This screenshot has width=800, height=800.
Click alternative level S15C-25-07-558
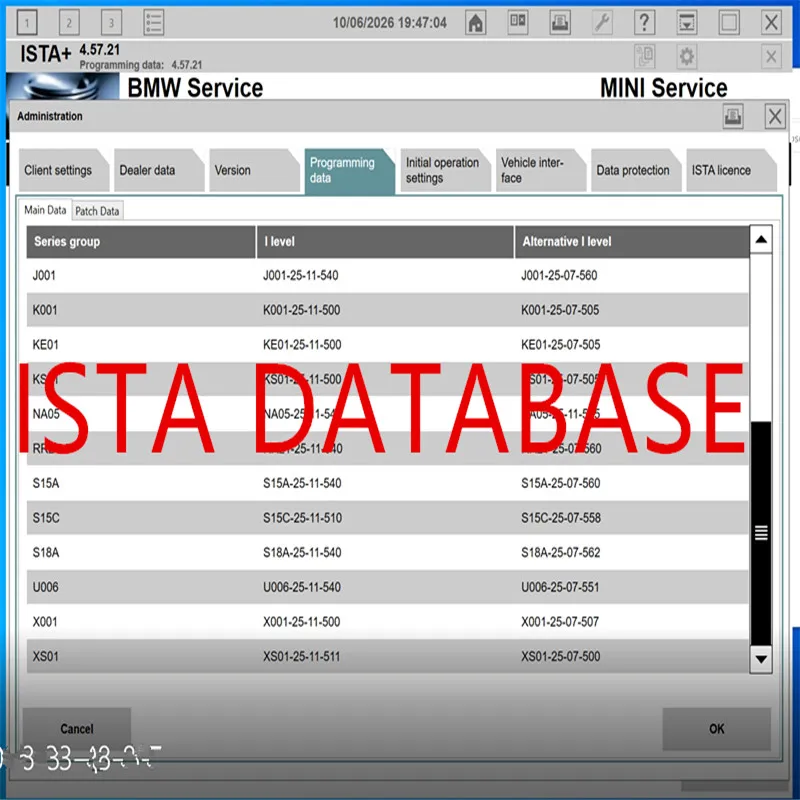click(561, 518)
